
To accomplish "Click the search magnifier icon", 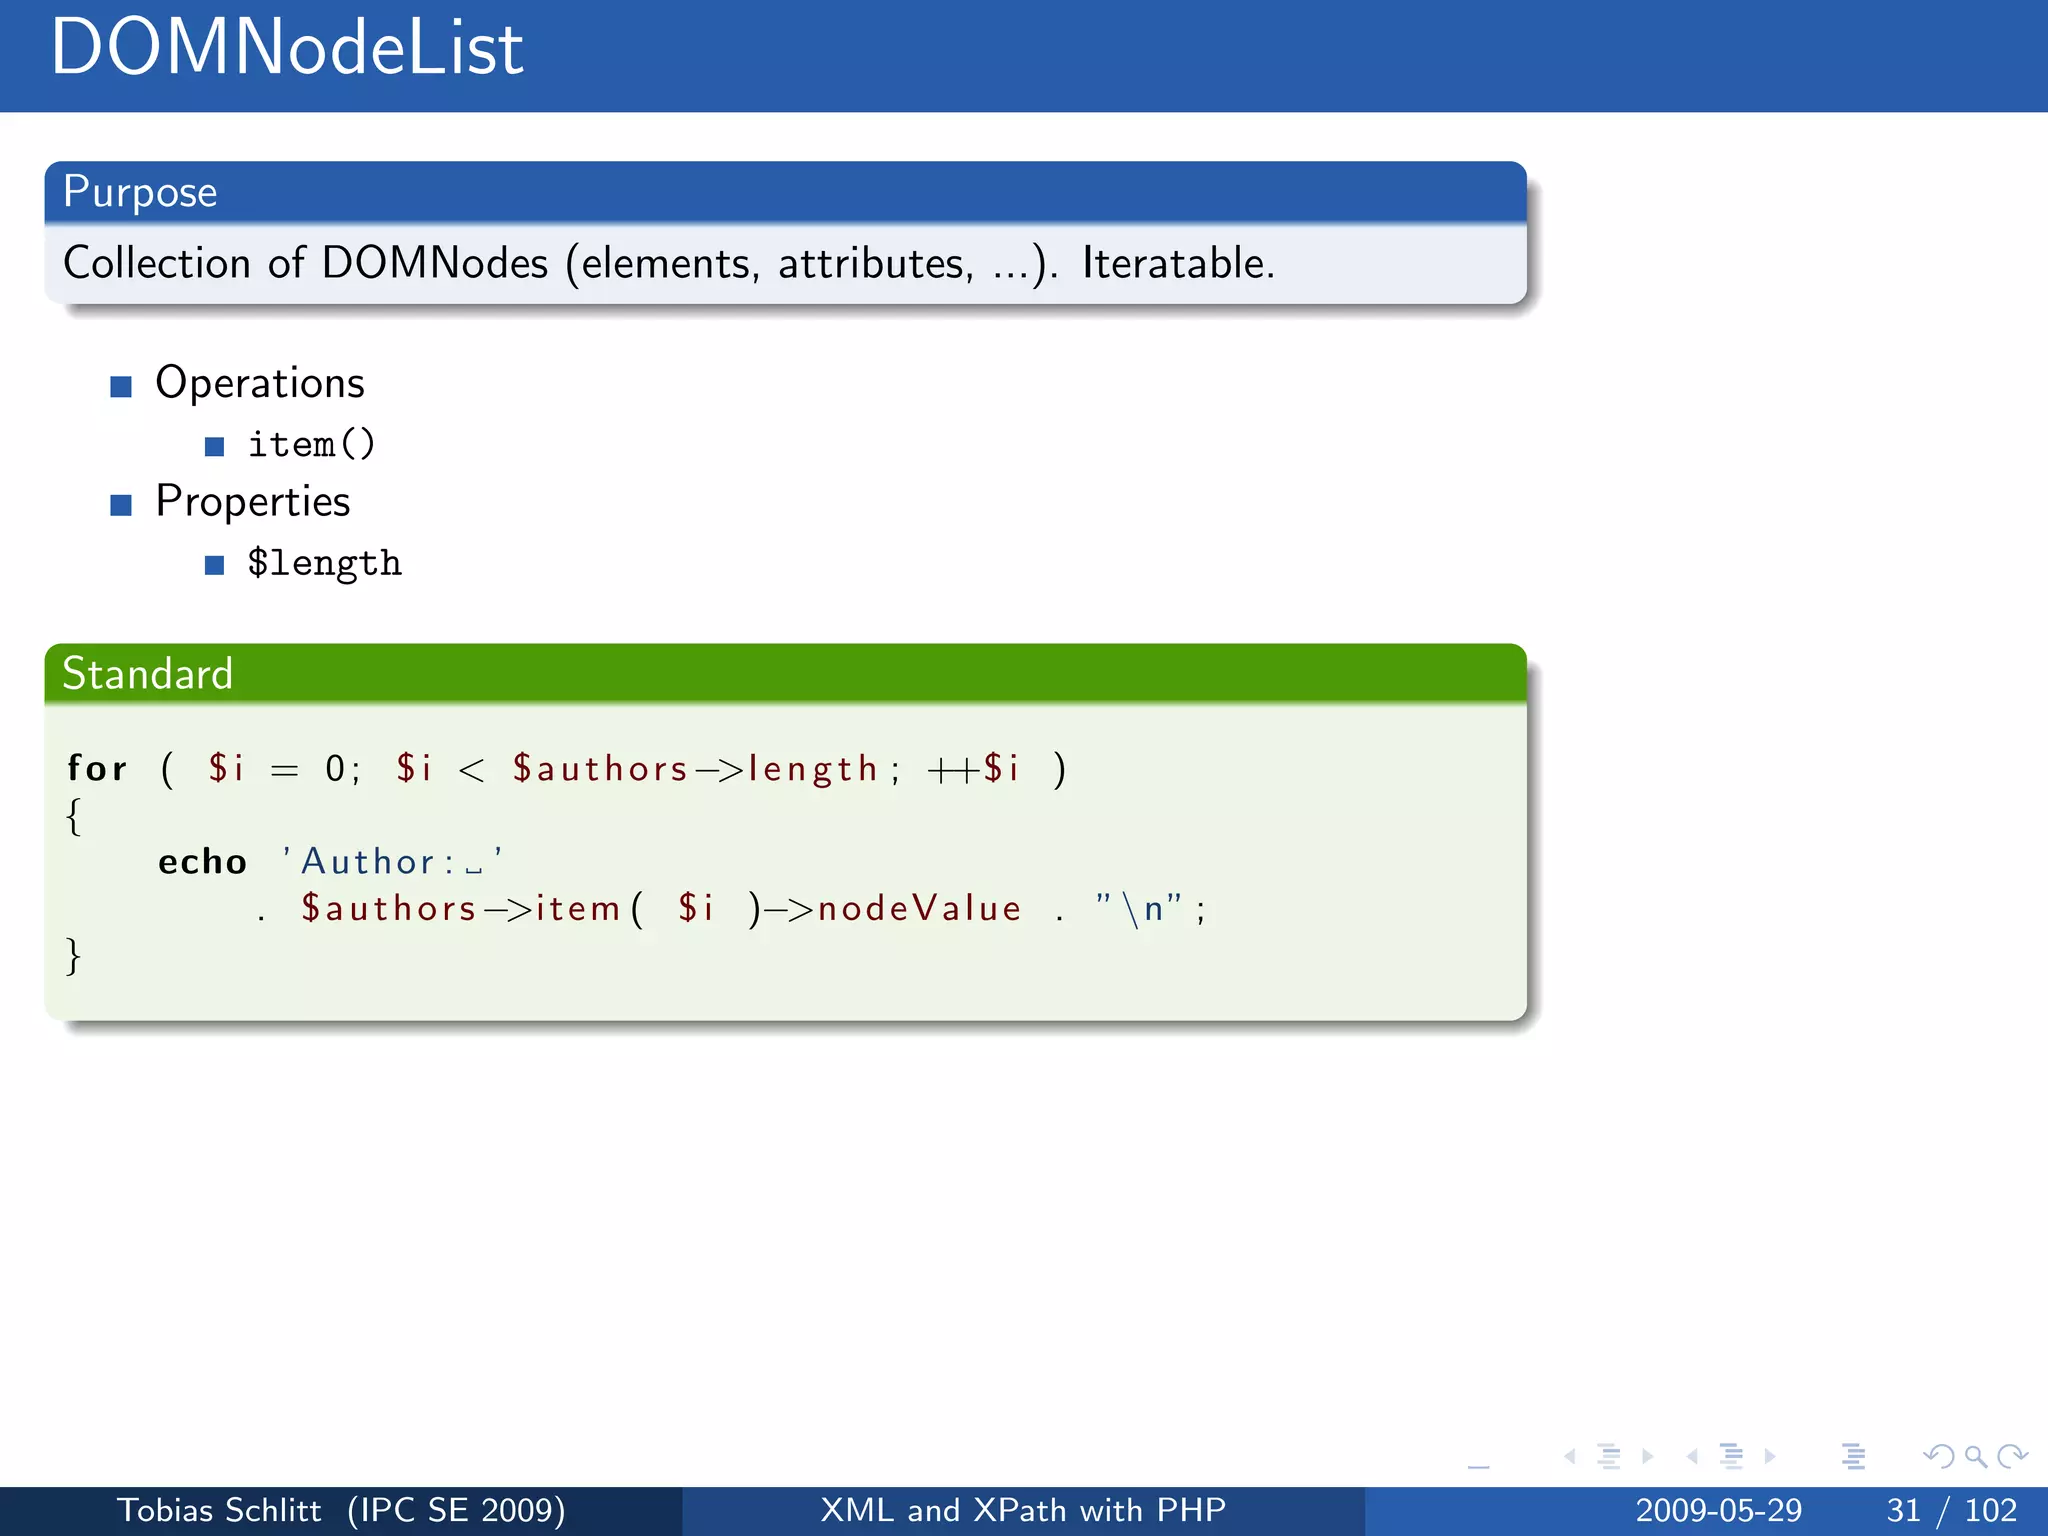I will 1975,1457.
